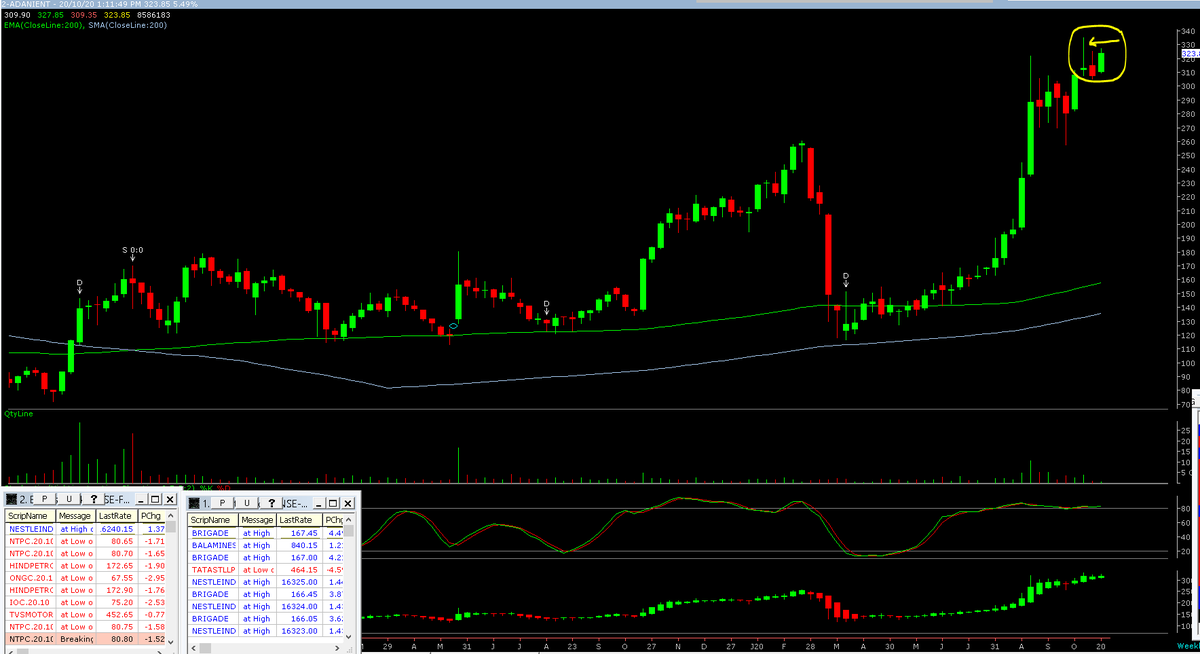
Task: Click left arrow of window 1 horizontal scrollbar
Action: (193, 648)
